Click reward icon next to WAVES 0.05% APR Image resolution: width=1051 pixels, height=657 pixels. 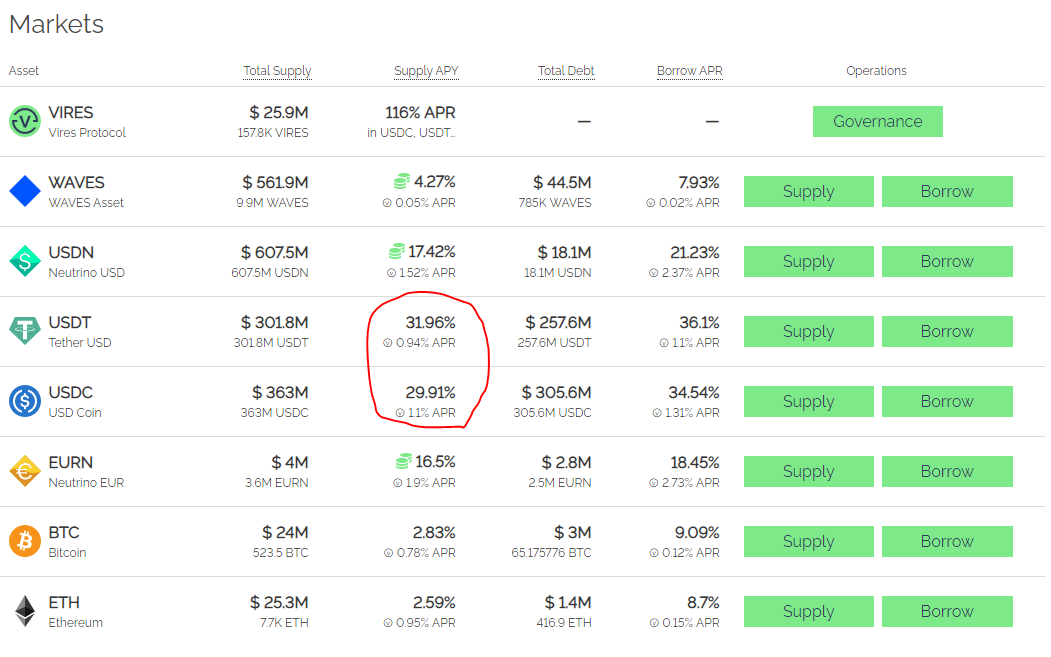tap(387, 202)
